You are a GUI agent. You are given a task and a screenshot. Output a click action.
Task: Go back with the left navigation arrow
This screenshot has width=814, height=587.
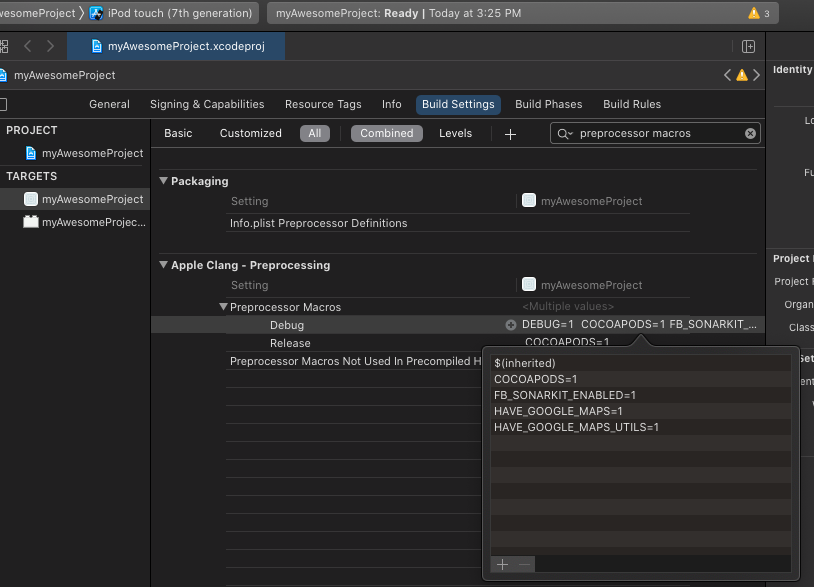coord(28,46)
